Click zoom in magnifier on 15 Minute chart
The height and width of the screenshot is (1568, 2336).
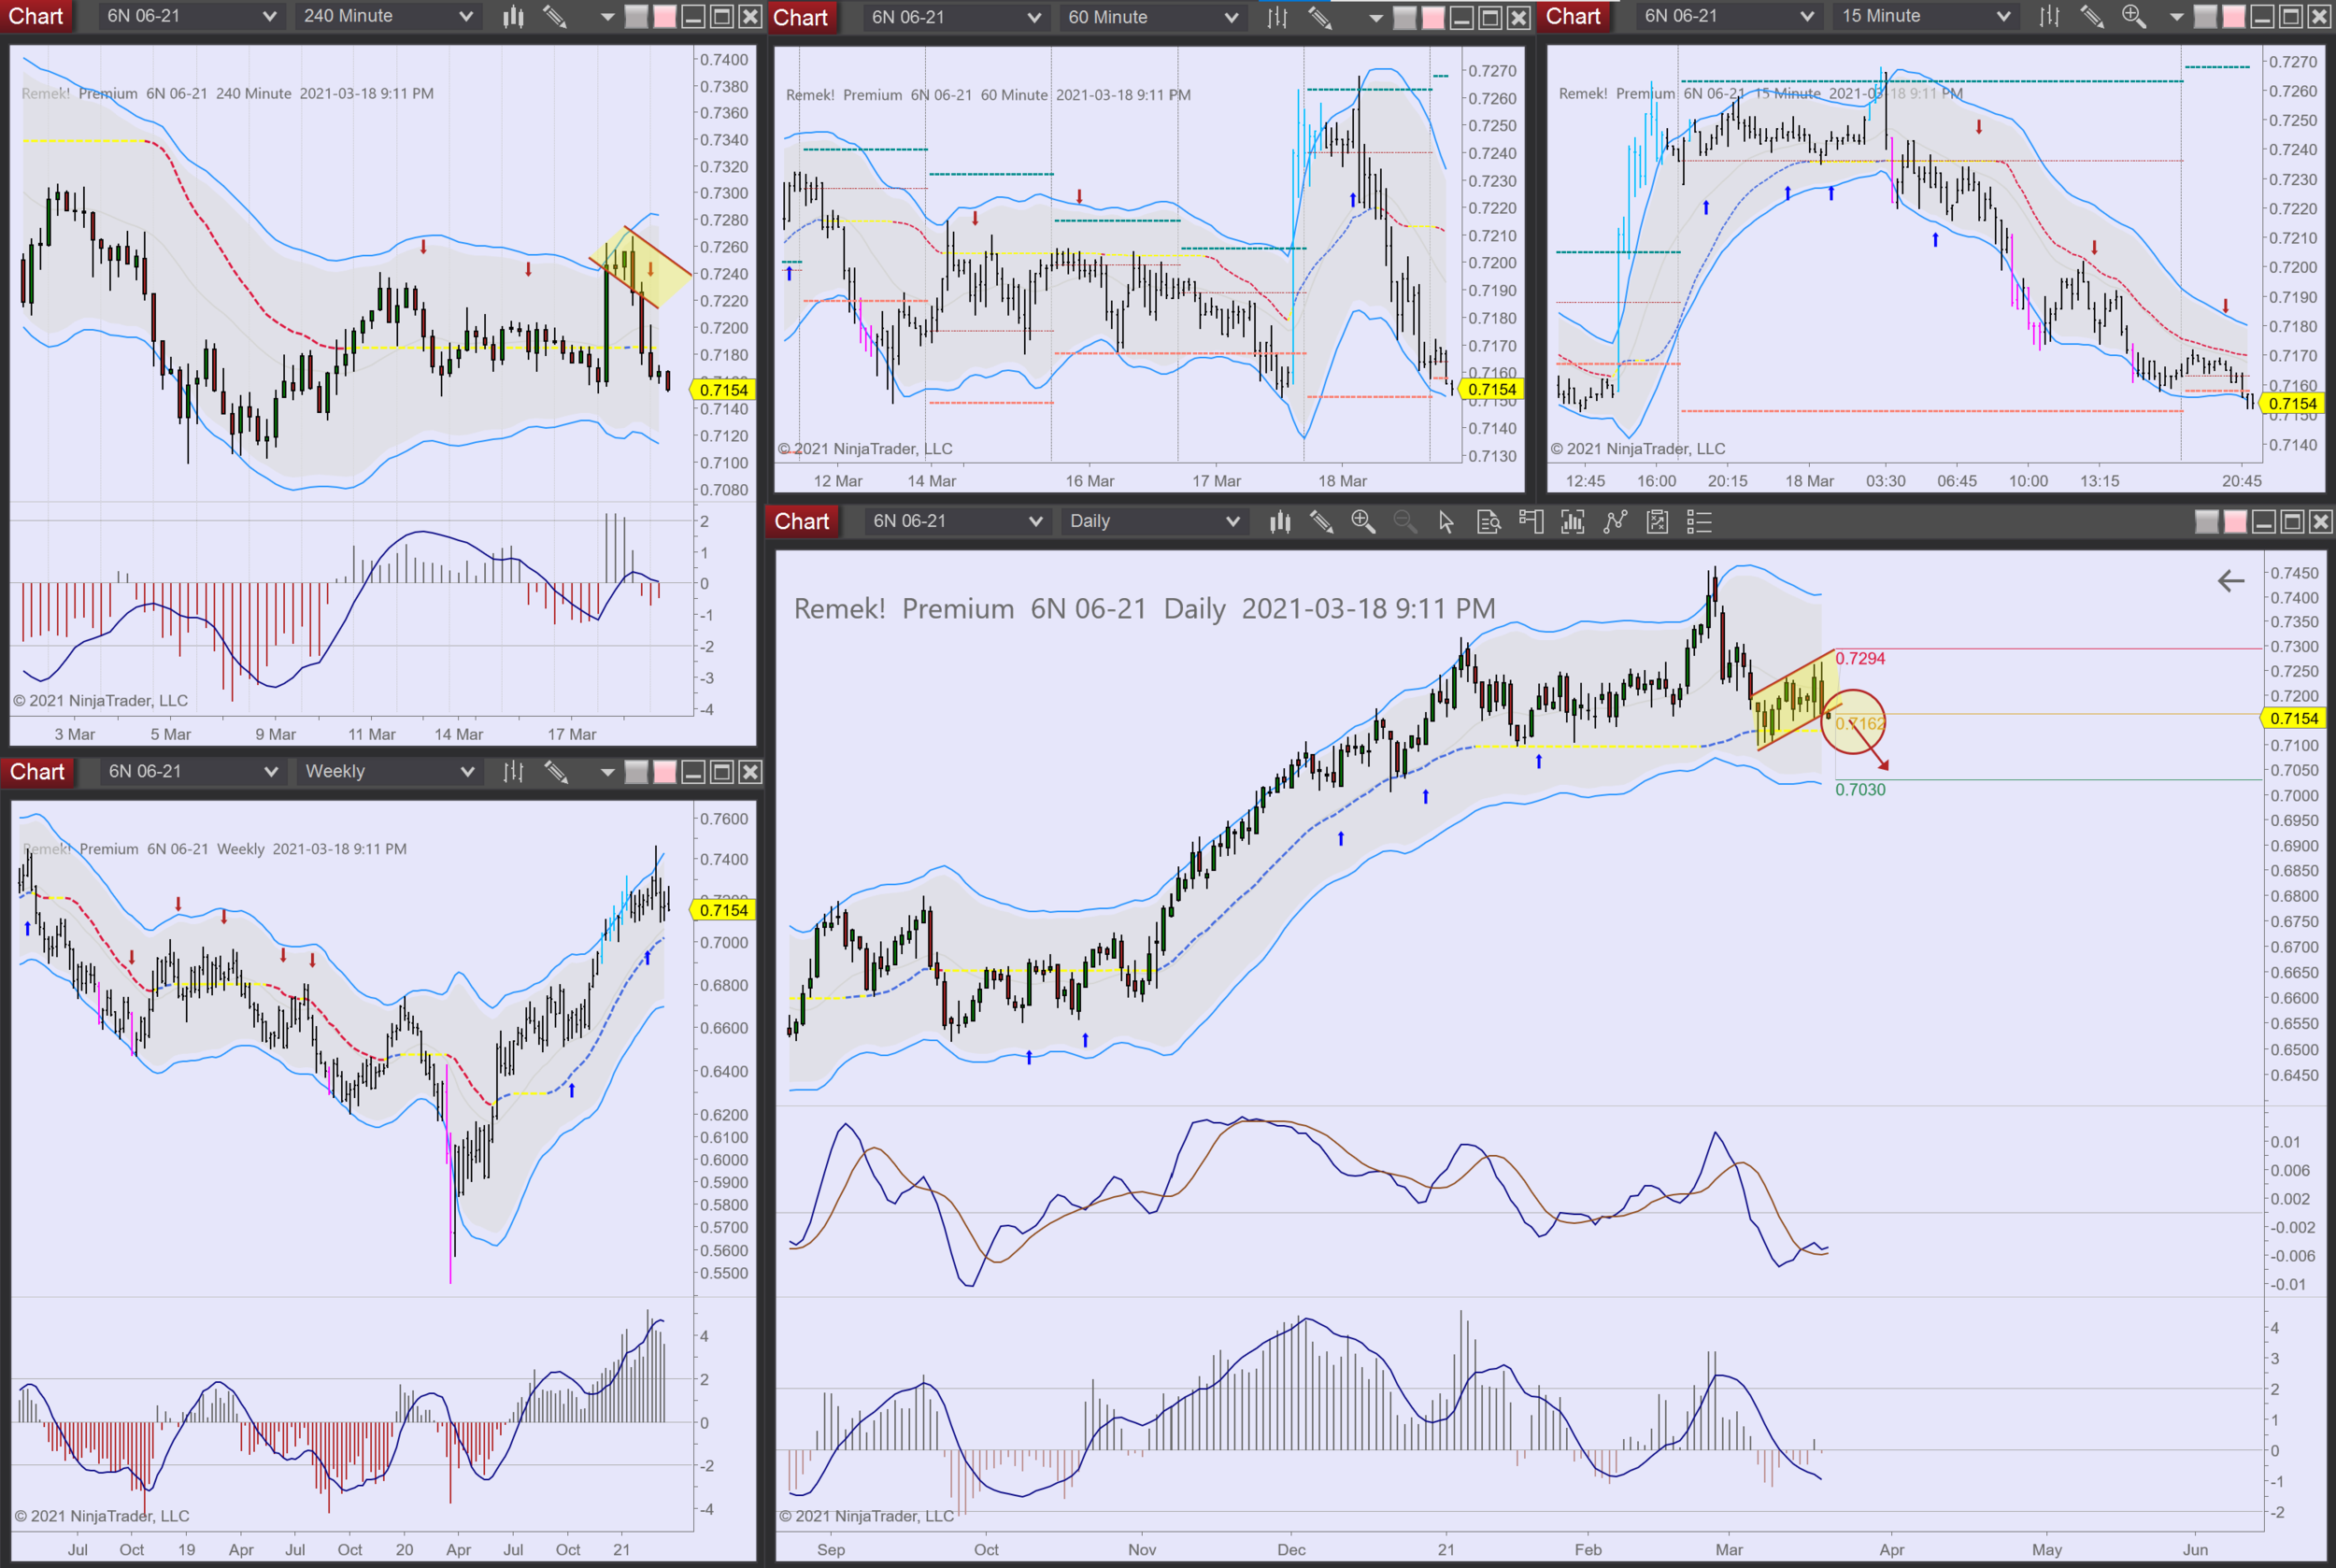click(x=2133, y=16)
